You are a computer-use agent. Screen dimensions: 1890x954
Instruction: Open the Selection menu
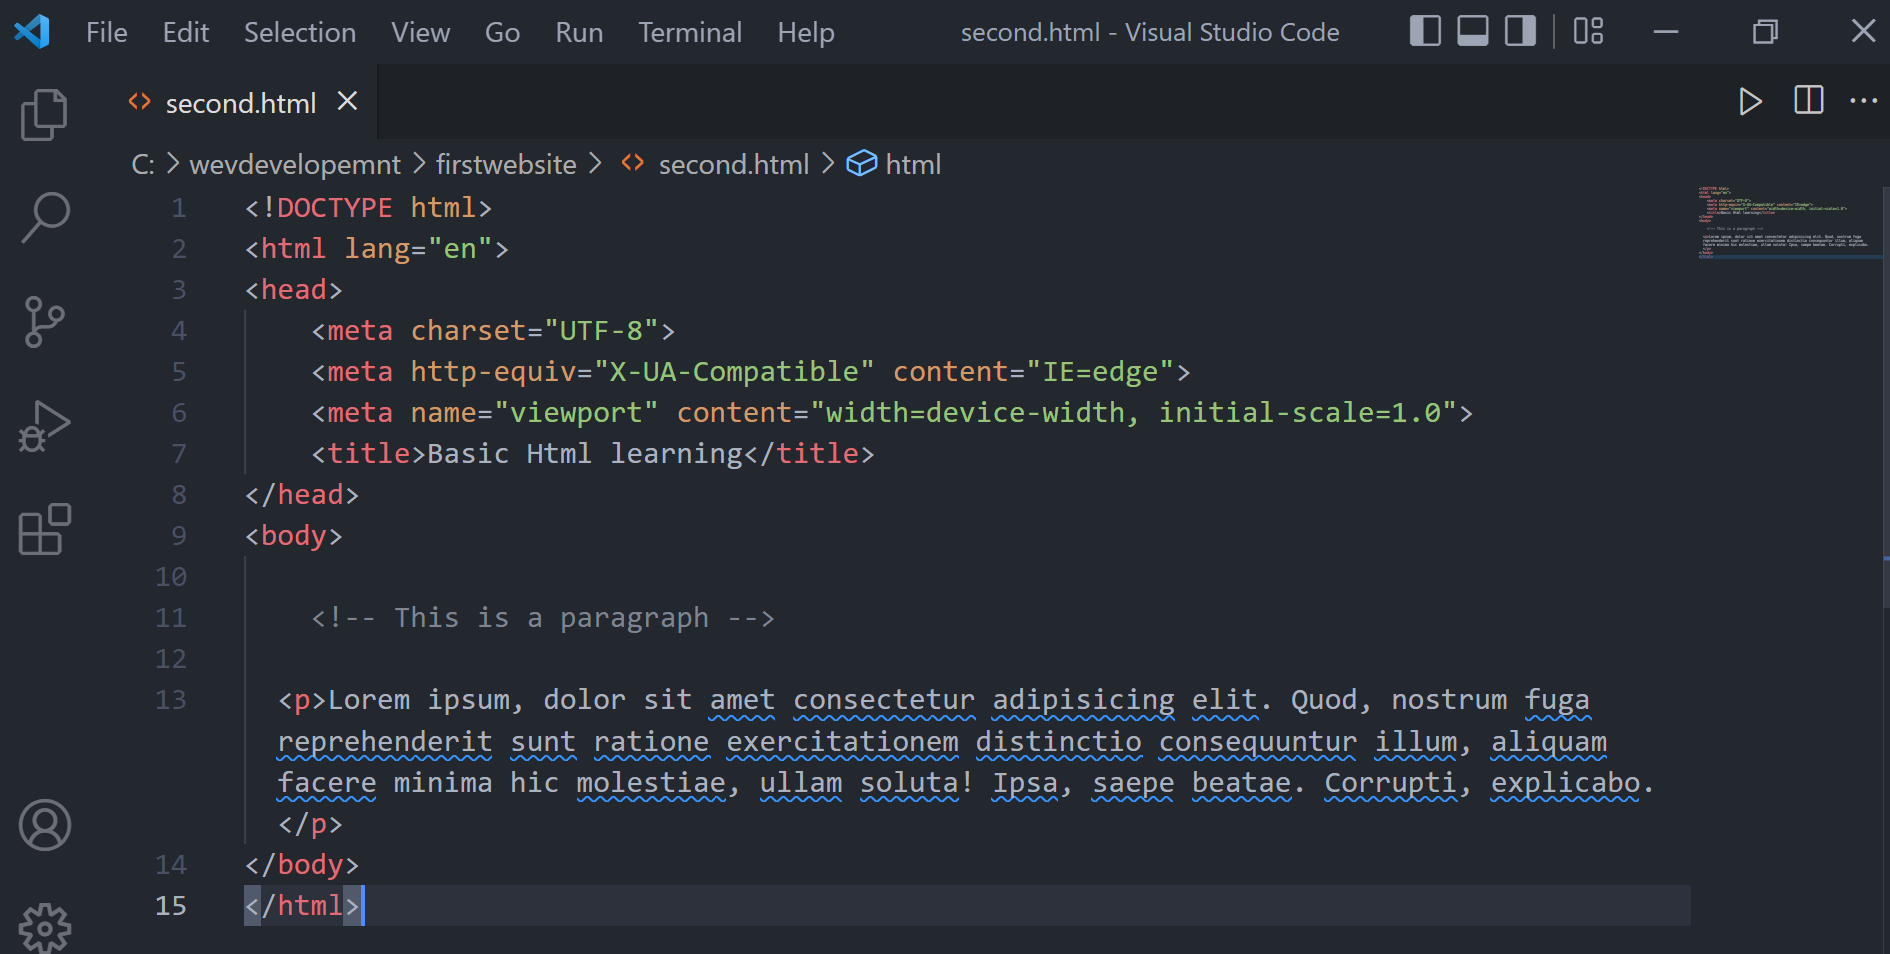pos(300,33)
